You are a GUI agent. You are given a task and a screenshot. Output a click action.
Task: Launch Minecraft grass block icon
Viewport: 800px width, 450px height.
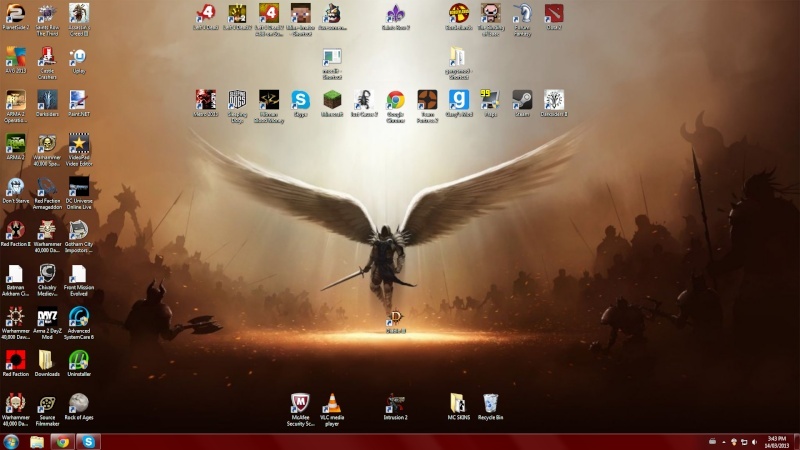[x=332, y=101]
